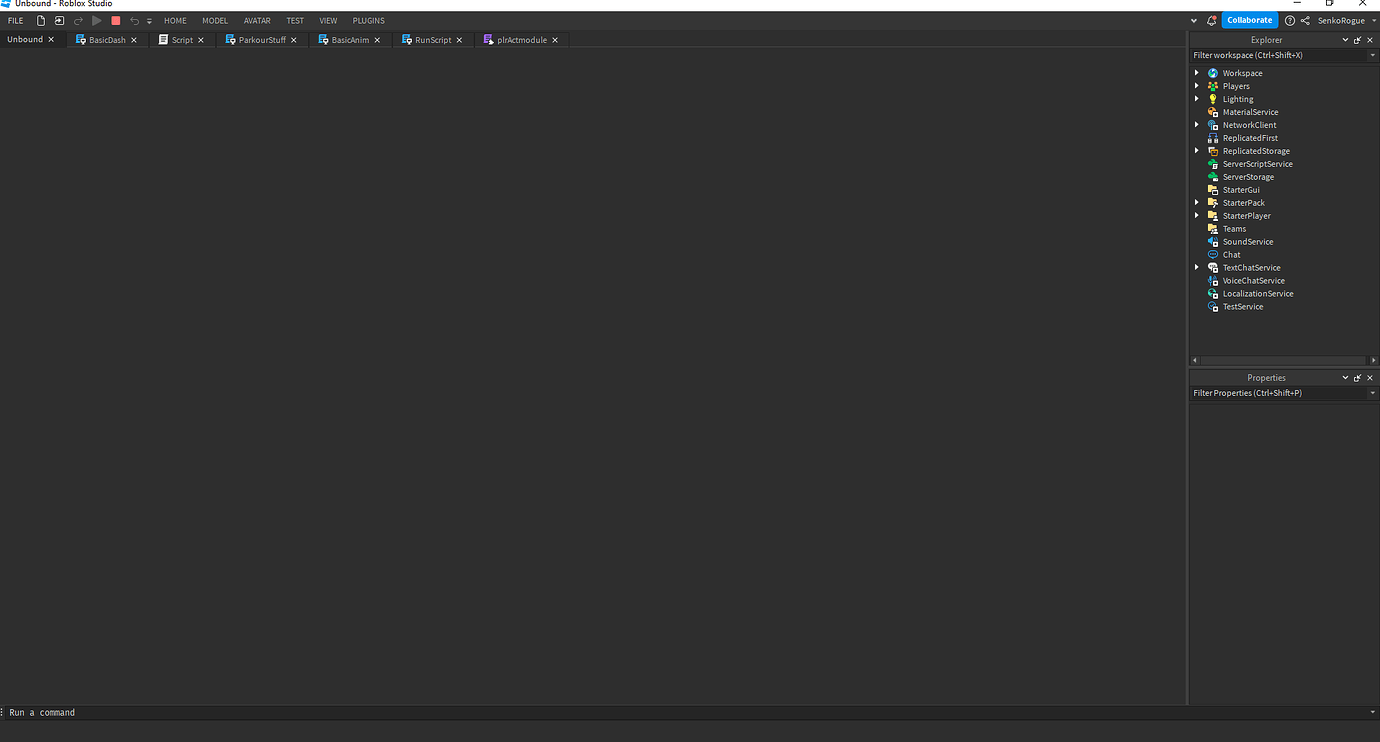This screenshot has width=1380, height=742.
Task: Click the Filter workspace search field
Action: coord(1279,55)
